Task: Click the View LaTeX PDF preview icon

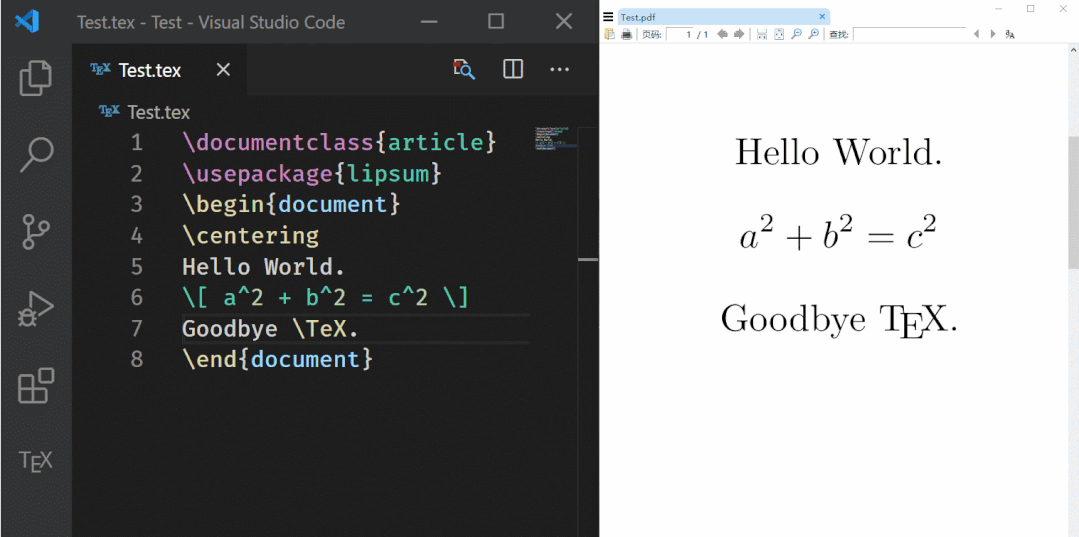Action: 464,70
